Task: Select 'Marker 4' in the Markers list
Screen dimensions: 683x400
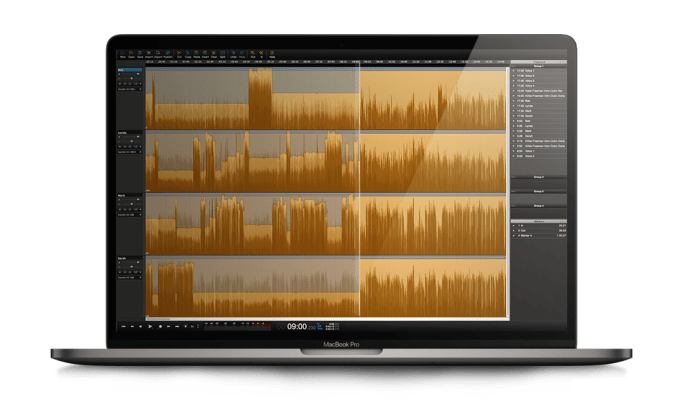Action: pos(539,235)
